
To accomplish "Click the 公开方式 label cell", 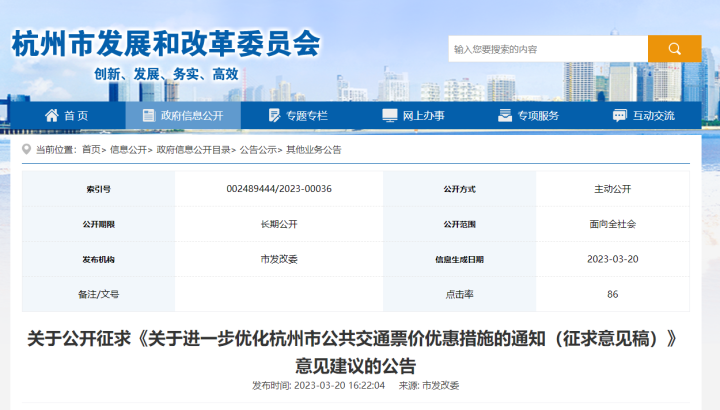I will 459,189.
